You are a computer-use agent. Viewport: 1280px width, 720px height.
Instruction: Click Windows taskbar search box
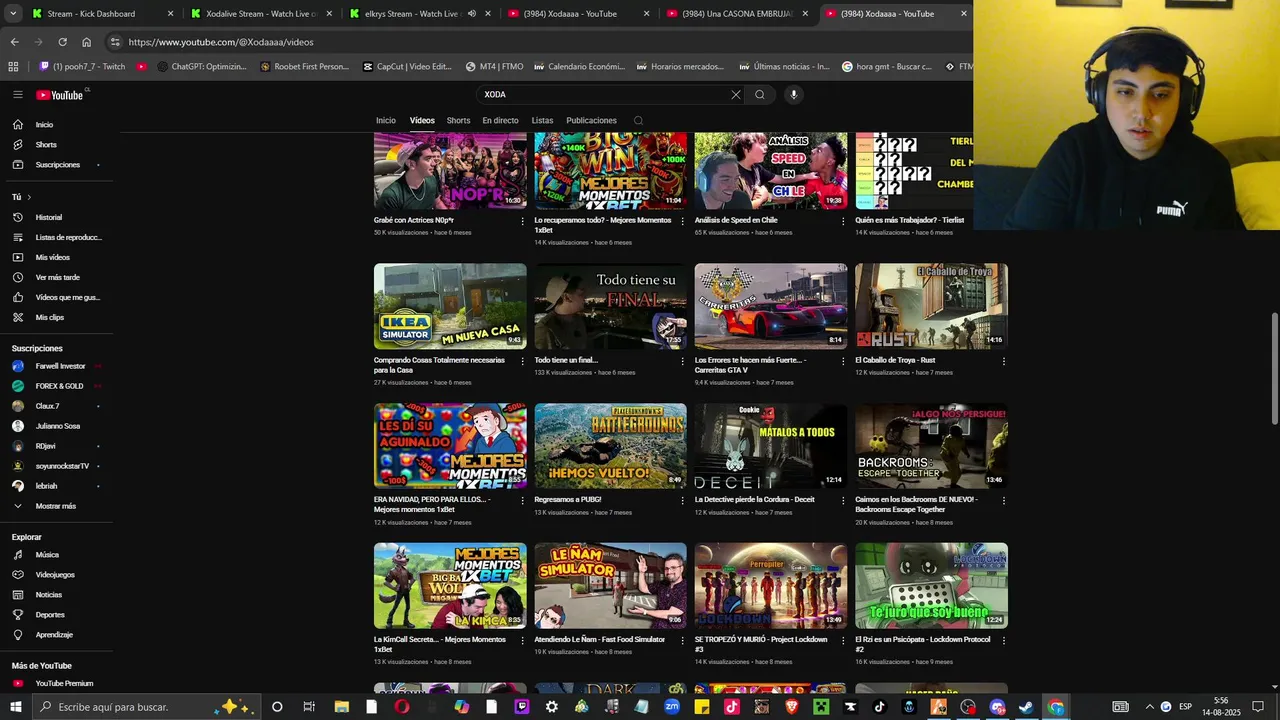coord(147,707)
